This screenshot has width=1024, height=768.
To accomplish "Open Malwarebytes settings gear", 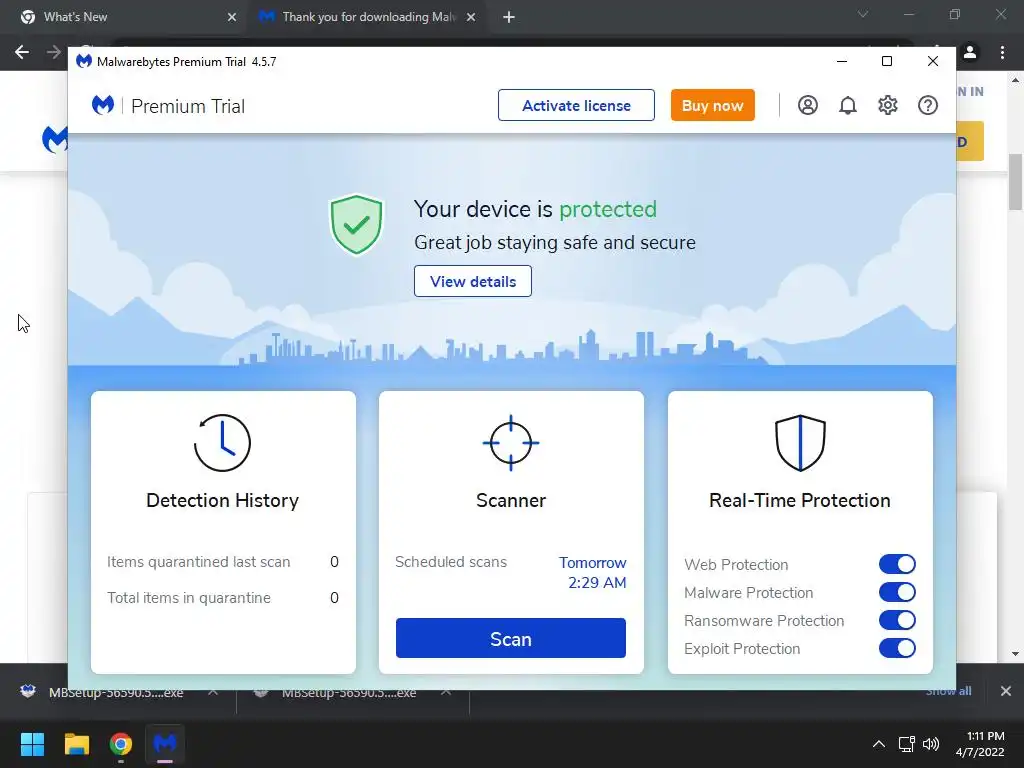I will tap(888, 105).
